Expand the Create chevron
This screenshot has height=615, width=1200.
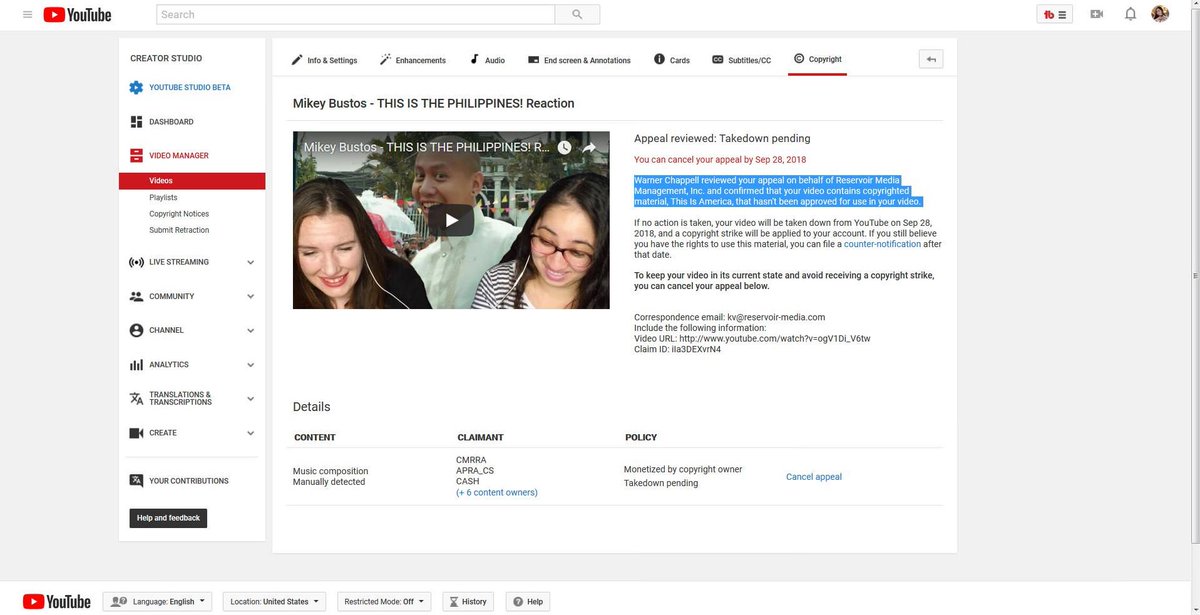(250, 433)
